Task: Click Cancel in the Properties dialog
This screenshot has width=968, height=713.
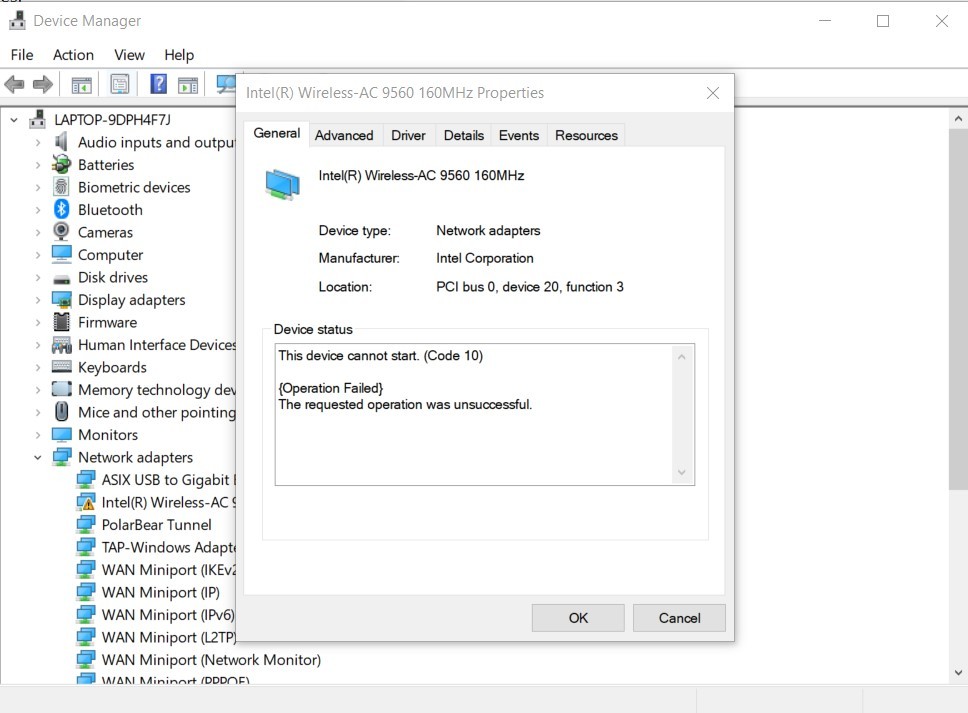Action: tap(679, 618)
